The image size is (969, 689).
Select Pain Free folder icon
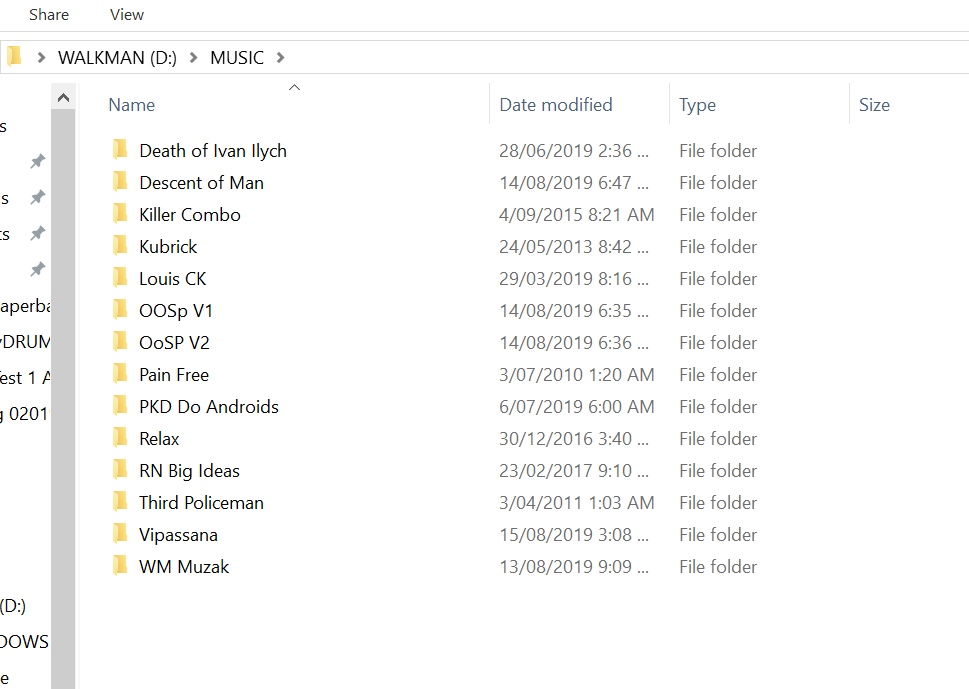[x=120, y=374]
